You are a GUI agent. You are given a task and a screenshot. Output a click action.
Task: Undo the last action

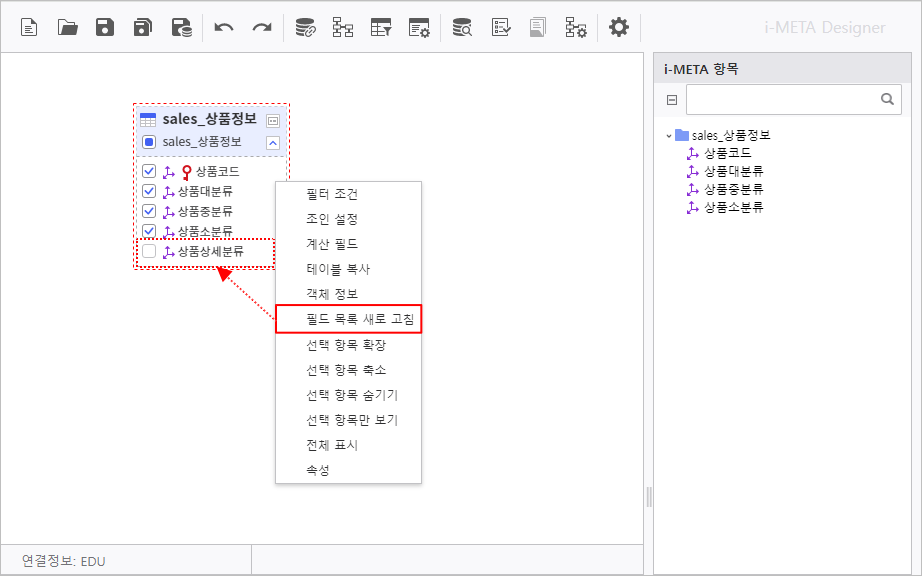[x=223, y=28]
